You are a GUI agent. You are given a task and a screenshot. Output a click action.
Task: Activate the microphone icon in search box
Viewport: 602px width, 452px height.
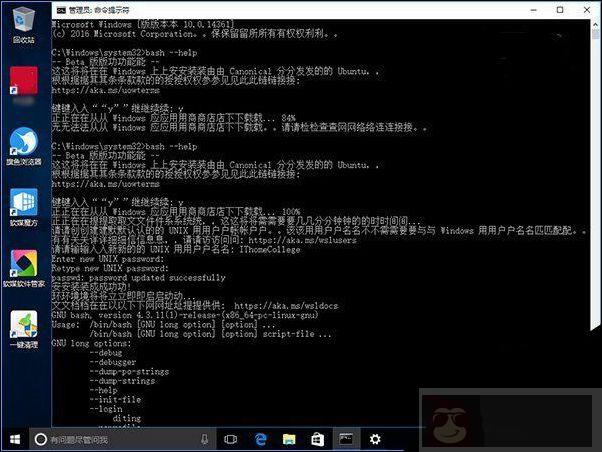(x=205, y=439)
